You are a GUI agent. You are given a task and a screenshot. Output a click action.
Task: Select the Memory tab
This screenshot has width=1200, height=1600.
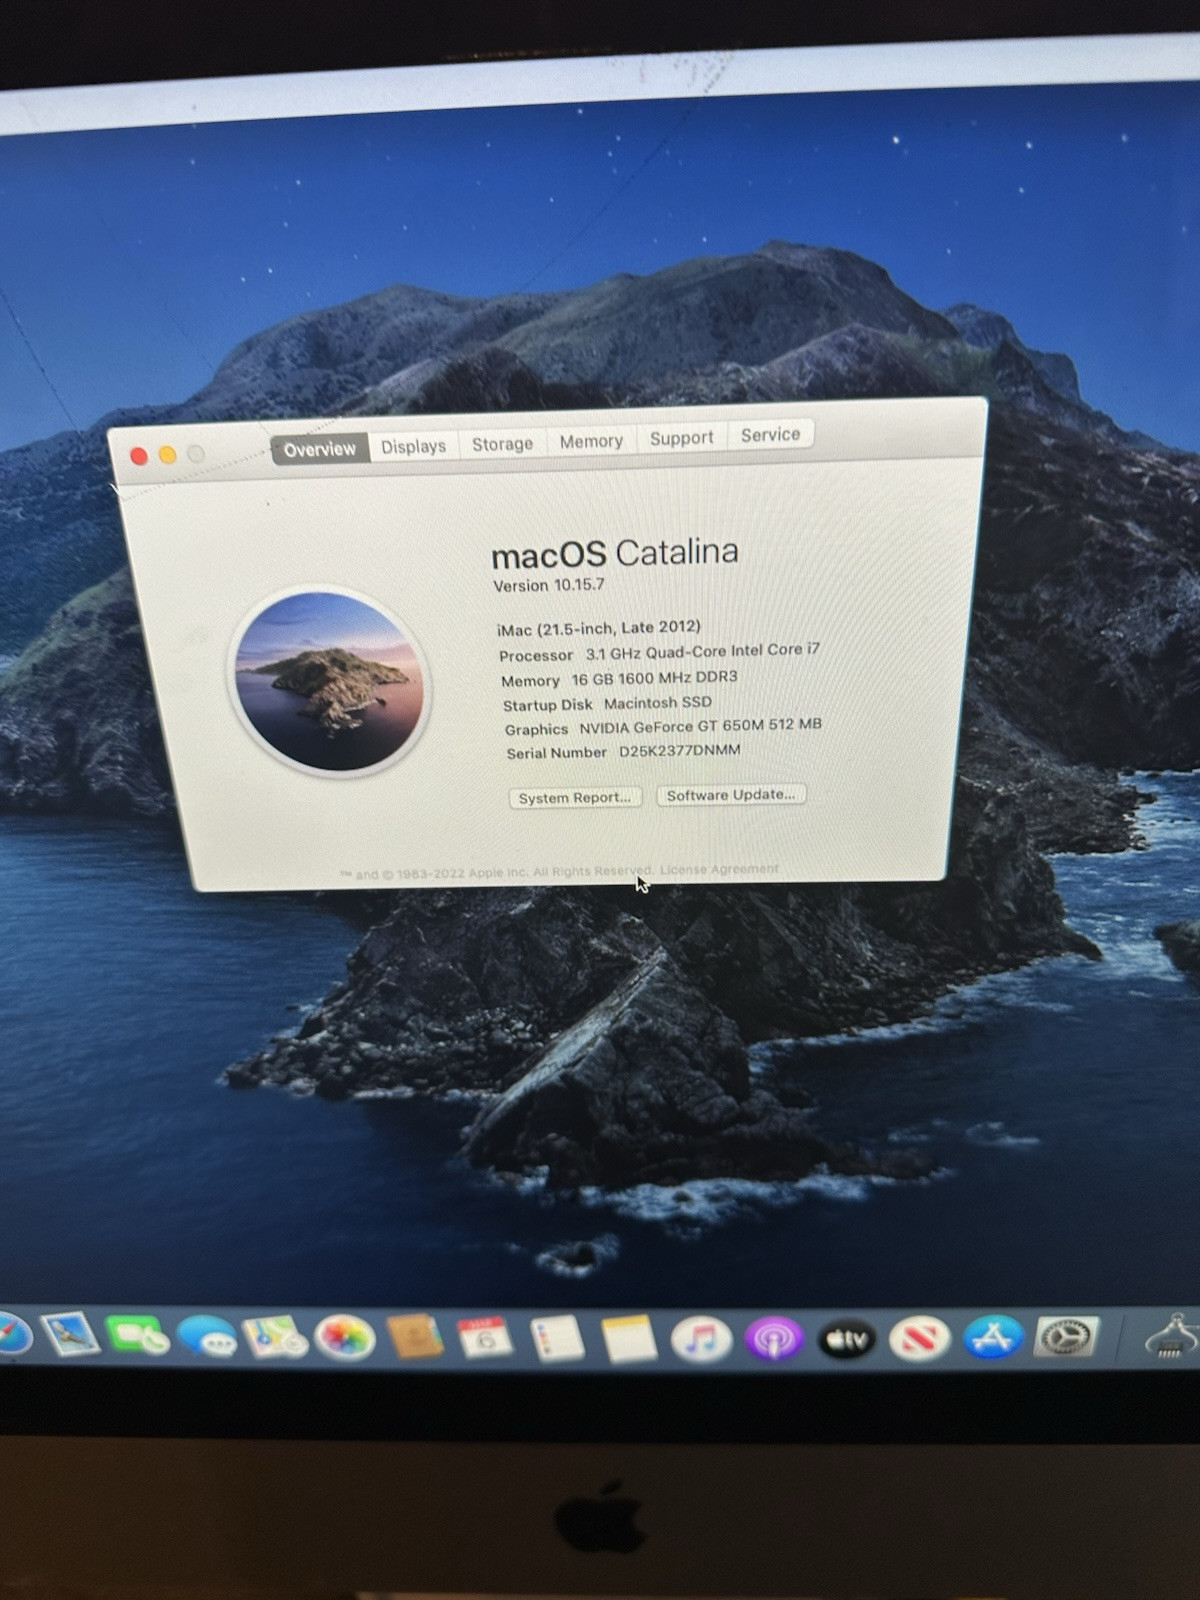tap(591, 441)
